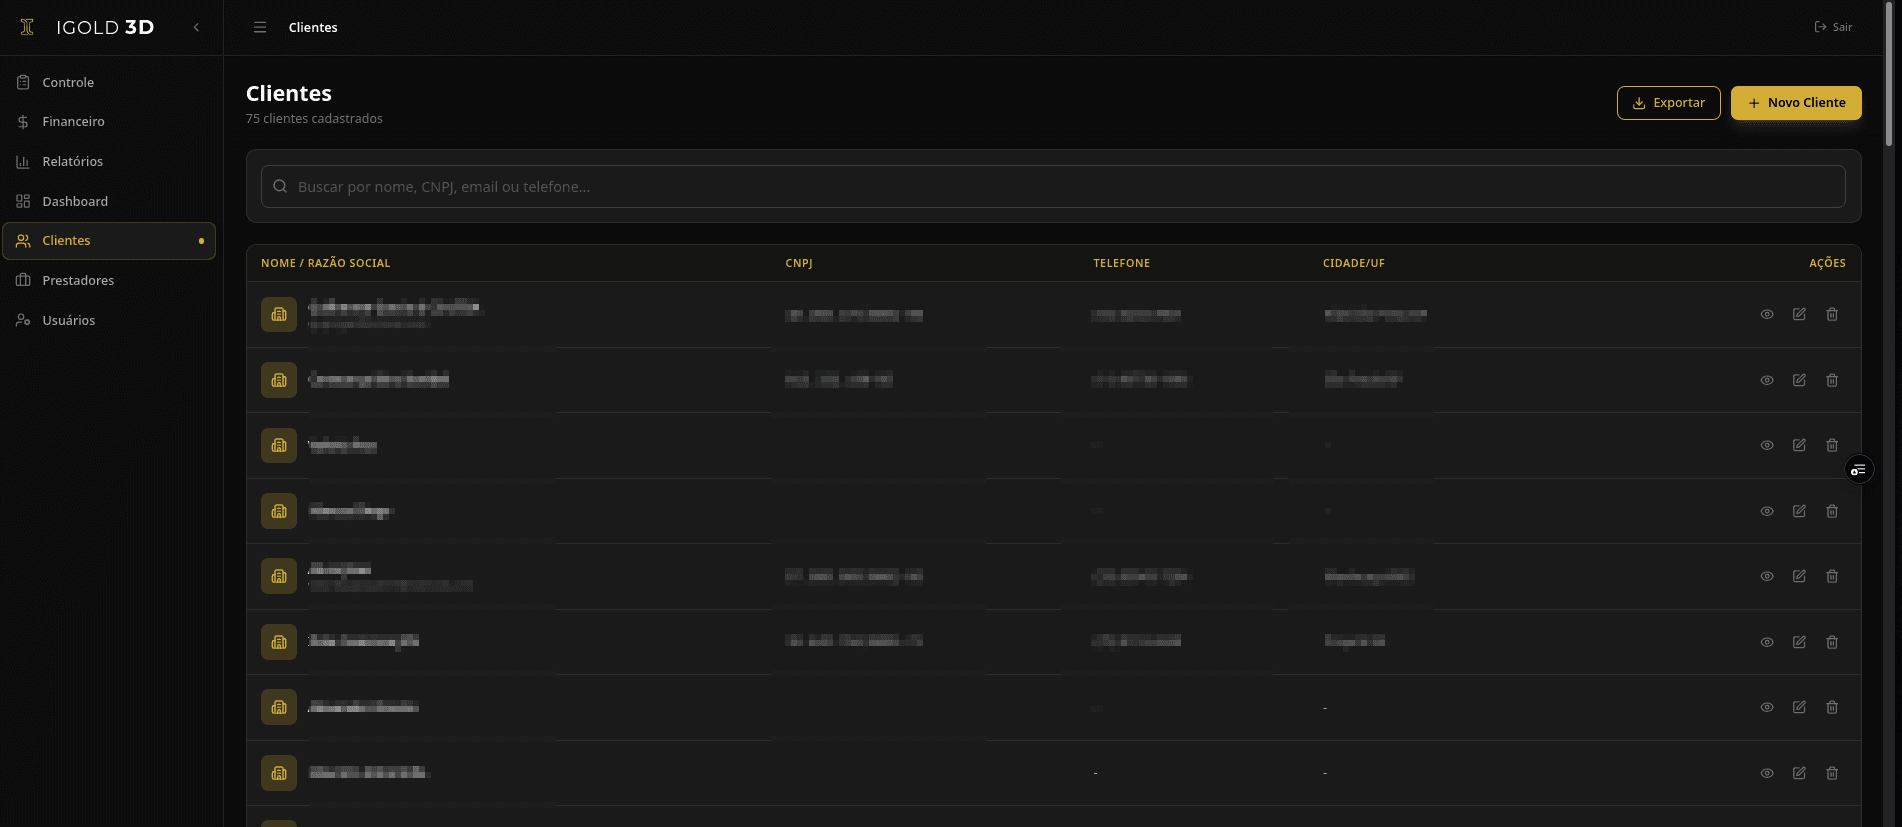The image size is (1902, 827).
Task: Click the TELEFONE column header
Action: tap(1121, 263)
